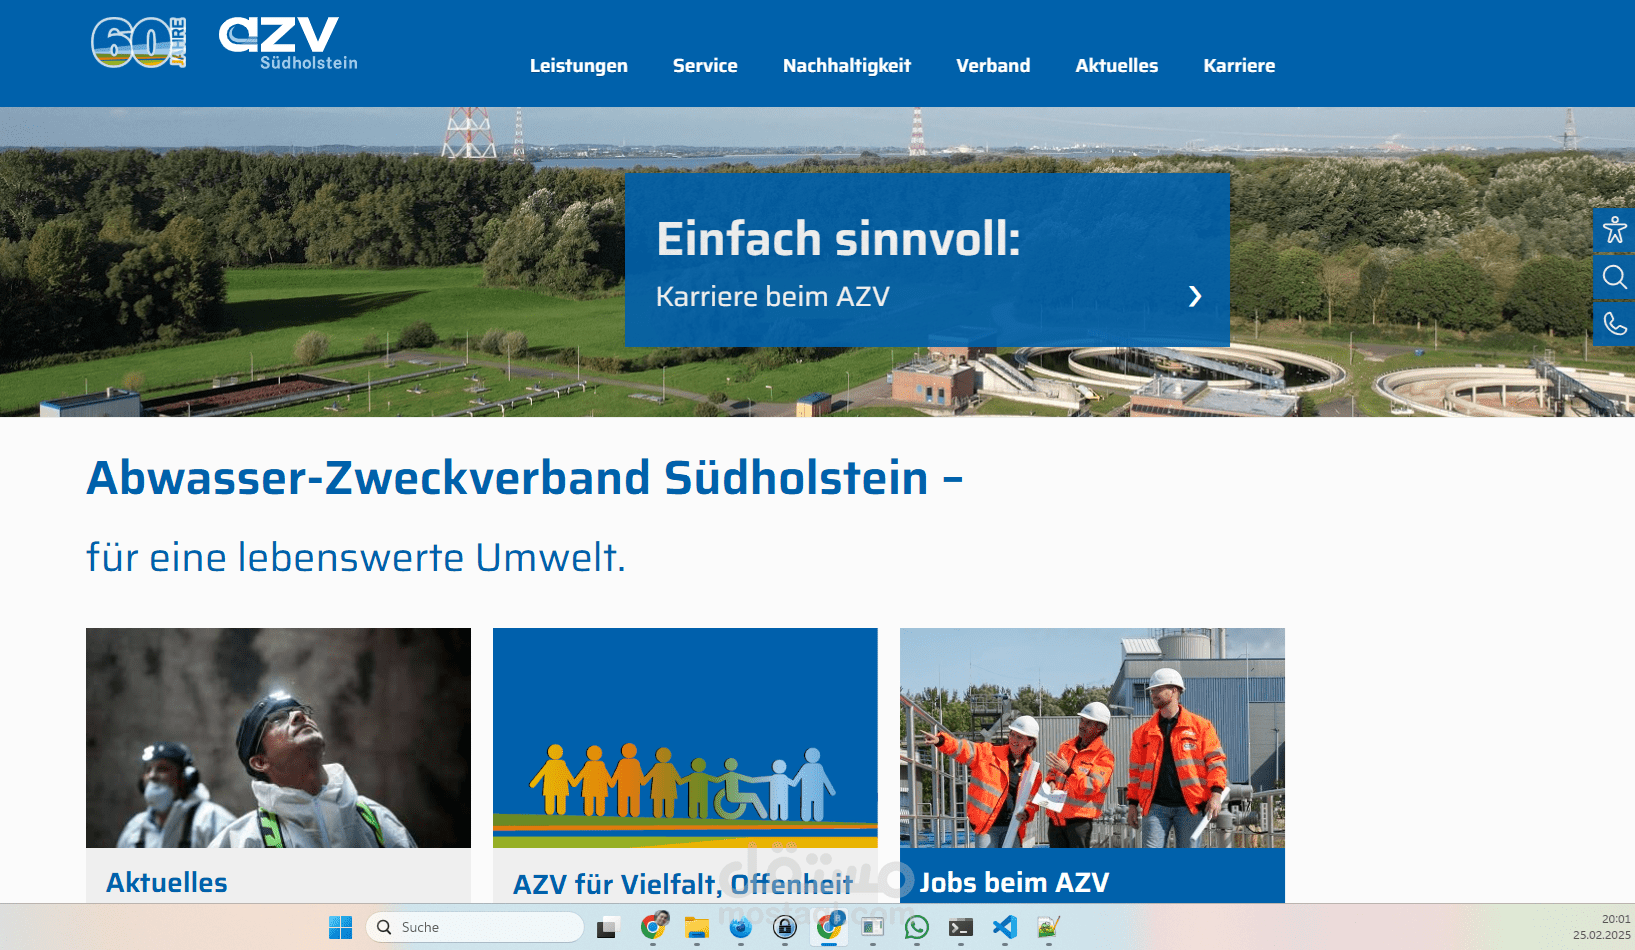Open the taskbar app left of WhatsApp
The width and height of the screenshot is (1635, 950).
click(873, 928)
